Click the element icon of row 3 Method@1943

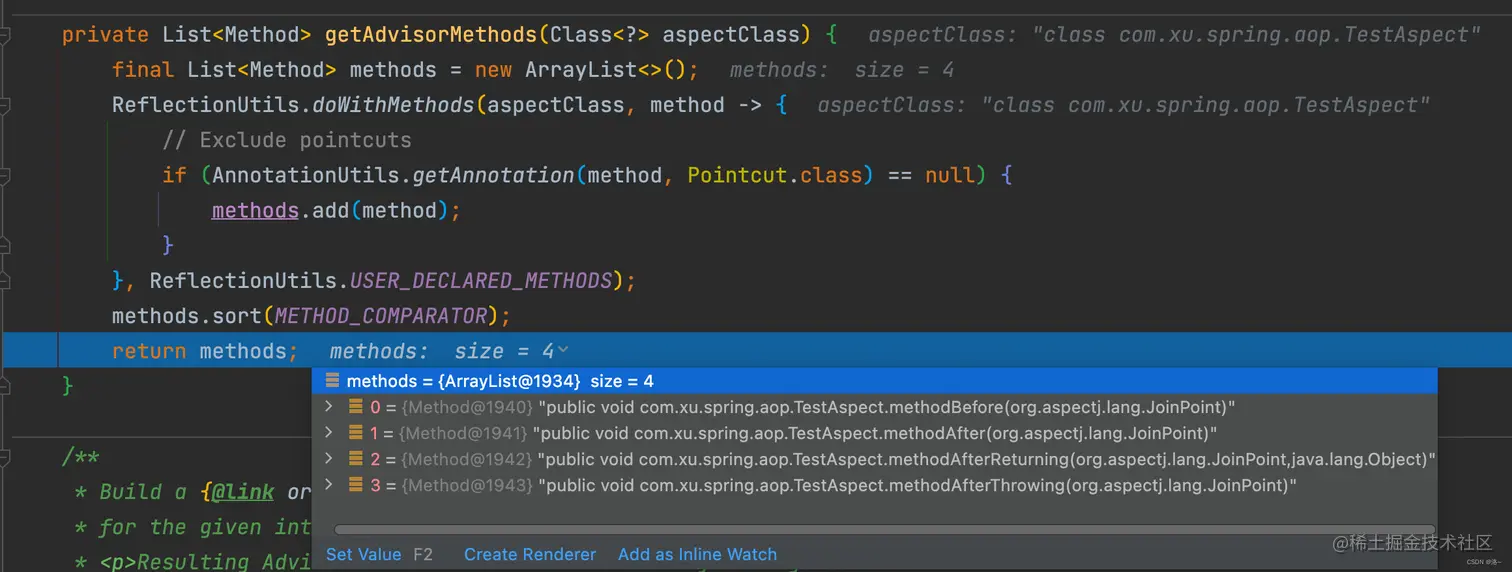[x=356, y=485]
